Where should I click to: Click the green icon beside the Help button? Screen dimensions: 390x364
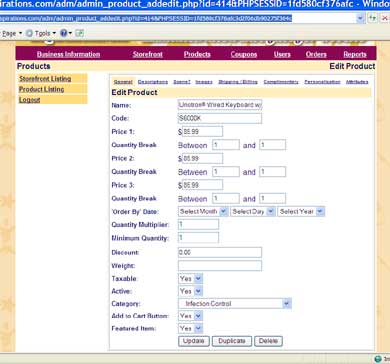click(x=79, y=33)
